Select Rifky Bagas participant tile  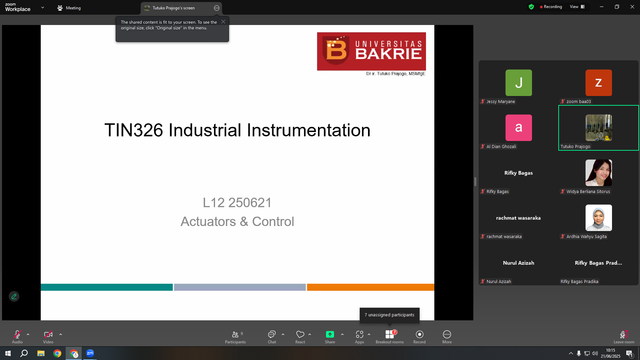pos(518,173)
